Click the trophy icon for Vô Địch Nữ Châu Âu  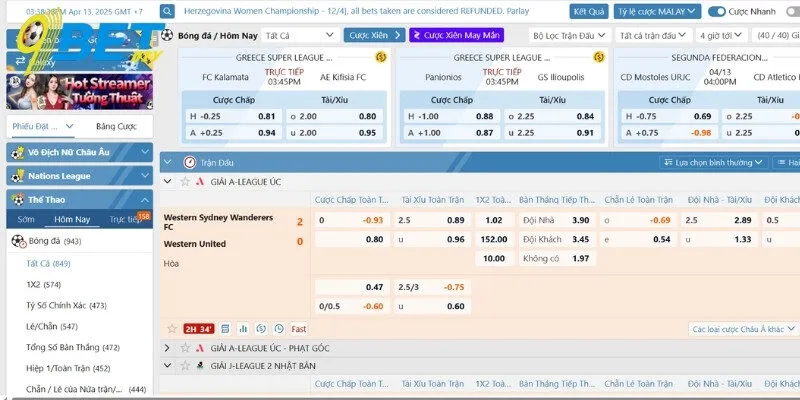pyautogui.click(x=17, y=153)
